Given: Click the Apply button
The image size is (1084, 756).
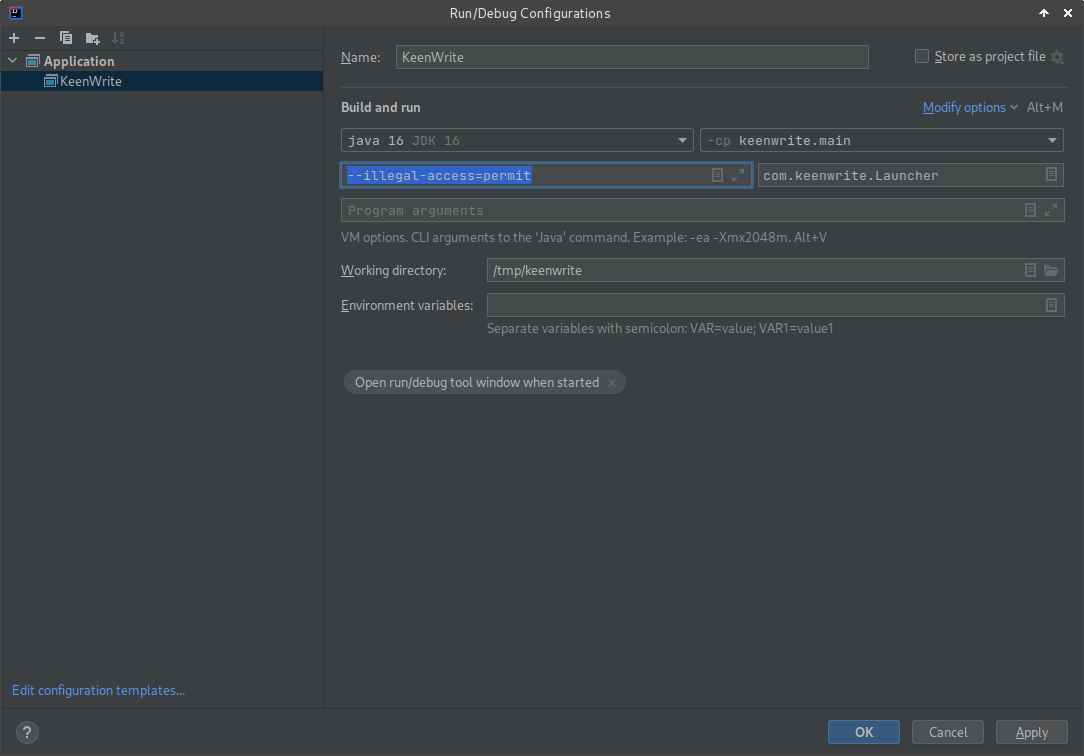Looking at the screenshot, I should coord(1031,732).
